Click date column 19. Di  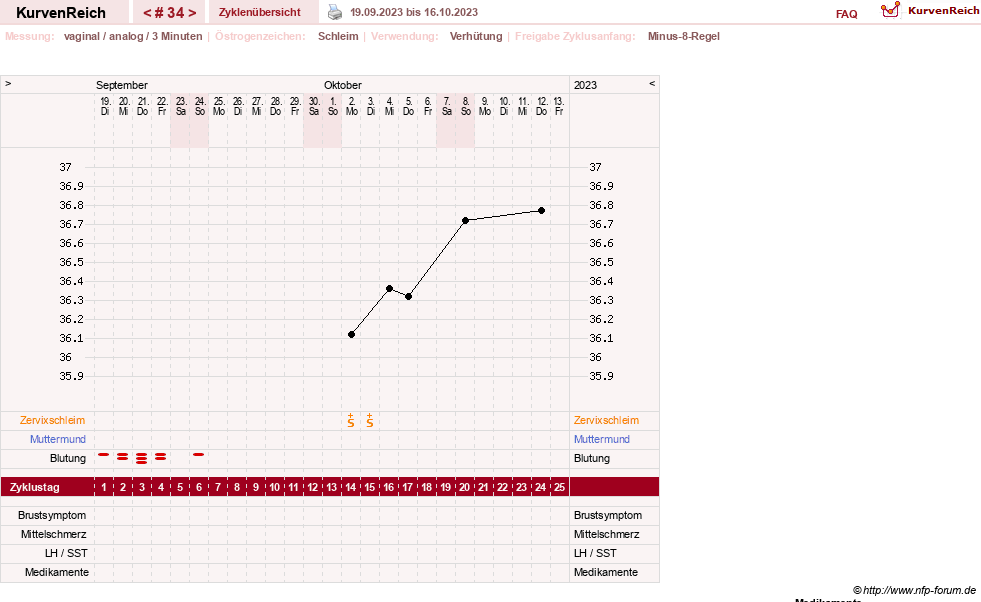(x=105, y=106)
